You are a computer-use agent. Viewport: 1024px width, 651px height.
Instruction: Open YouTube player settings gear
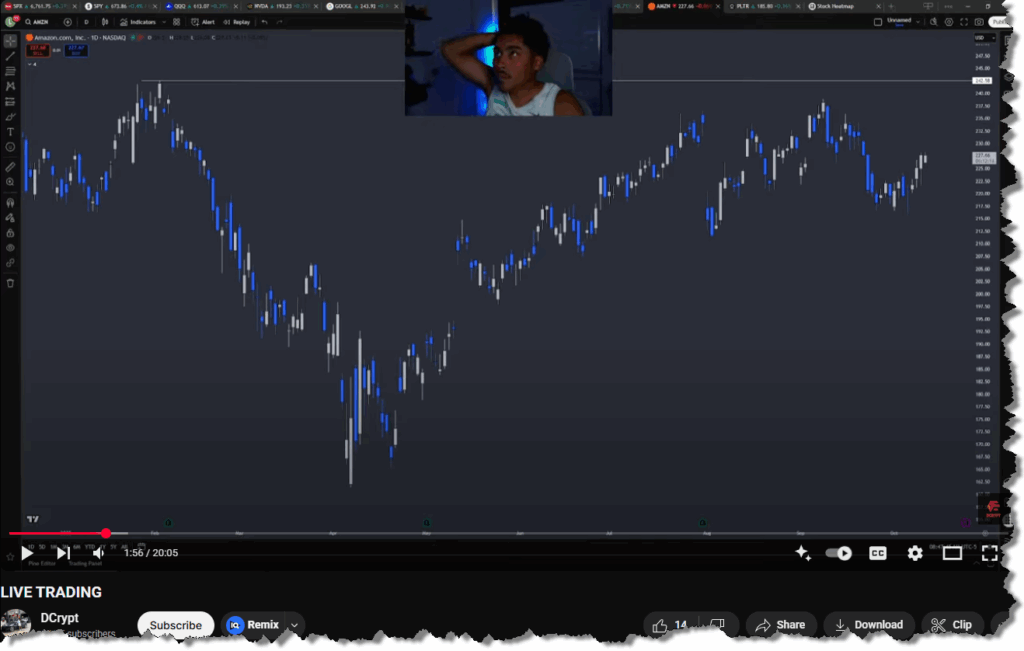914,553
